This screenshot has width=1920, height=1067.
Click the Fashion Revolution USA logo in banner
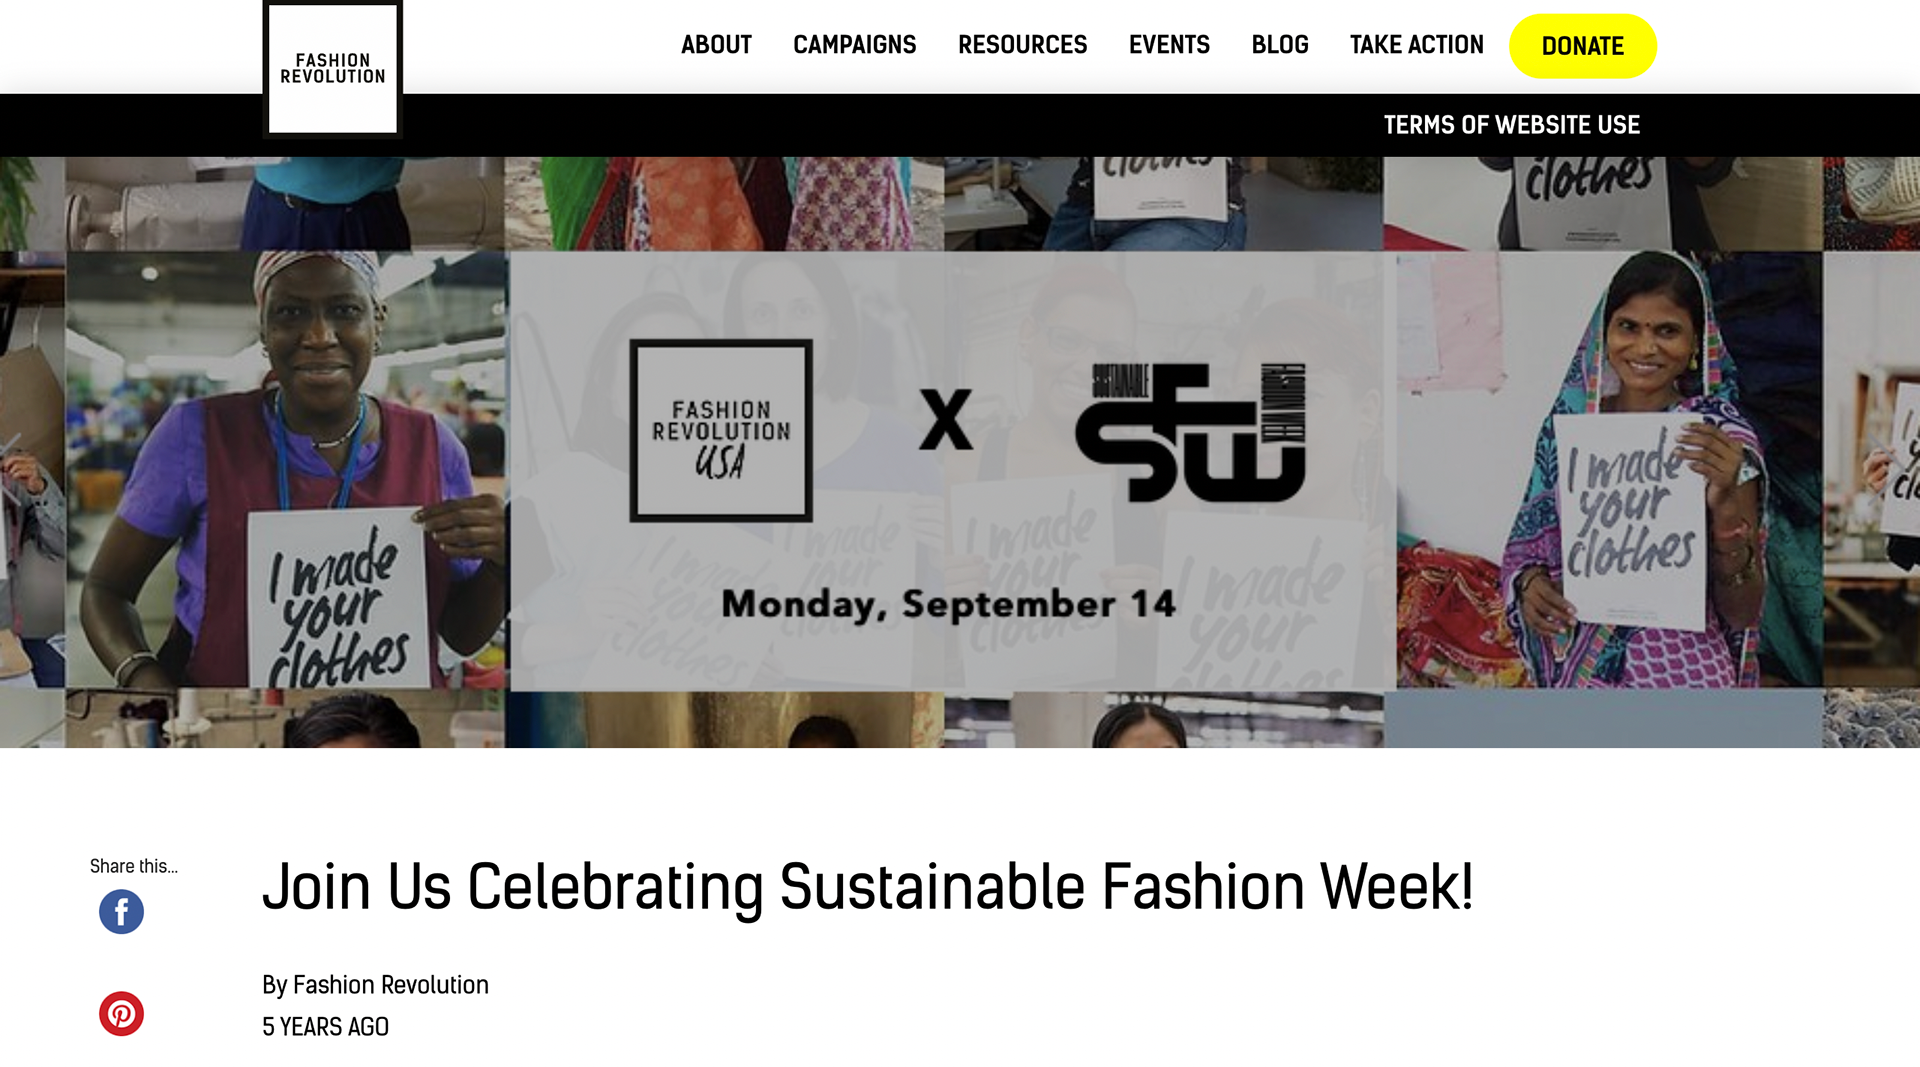pos(720,431)
